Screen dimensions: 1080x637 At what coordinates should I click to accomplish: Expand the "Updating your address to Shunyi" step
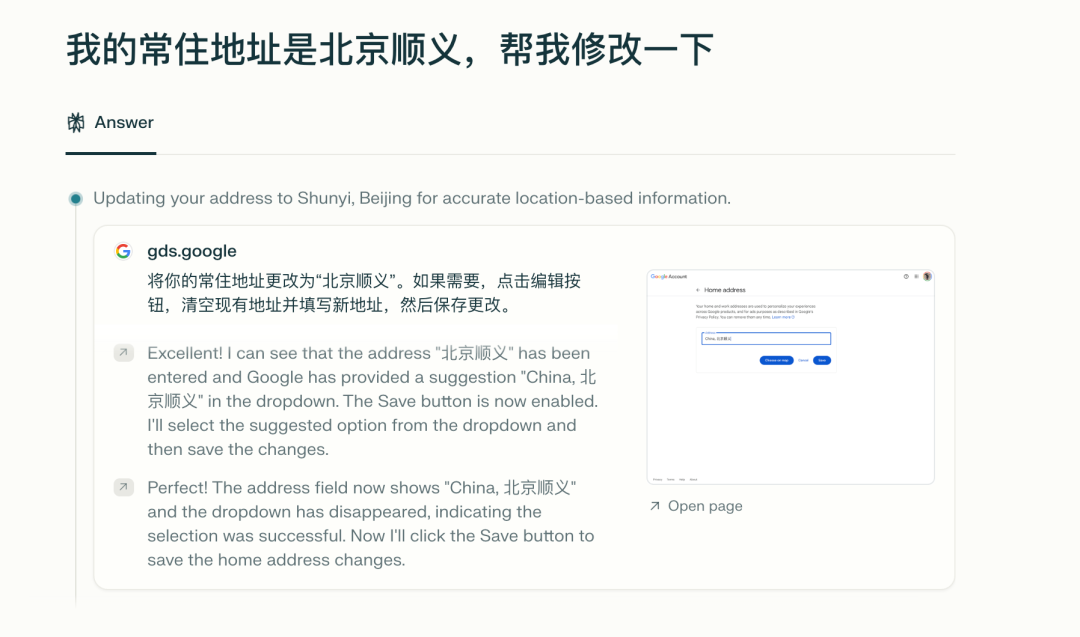(411, 198)
